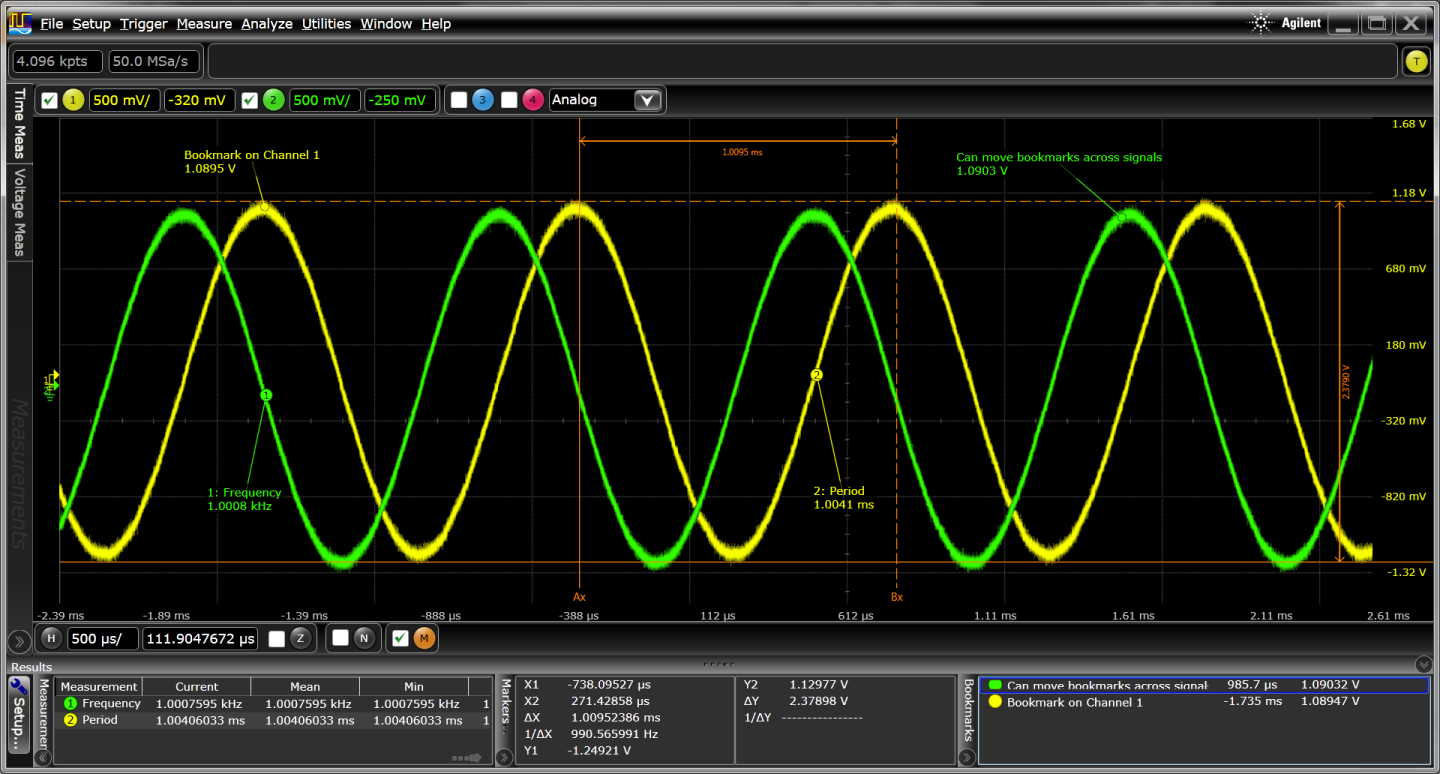Click the Setup... button in Results
This screenshot has height=774, width=1440.
tap(18, 714)
